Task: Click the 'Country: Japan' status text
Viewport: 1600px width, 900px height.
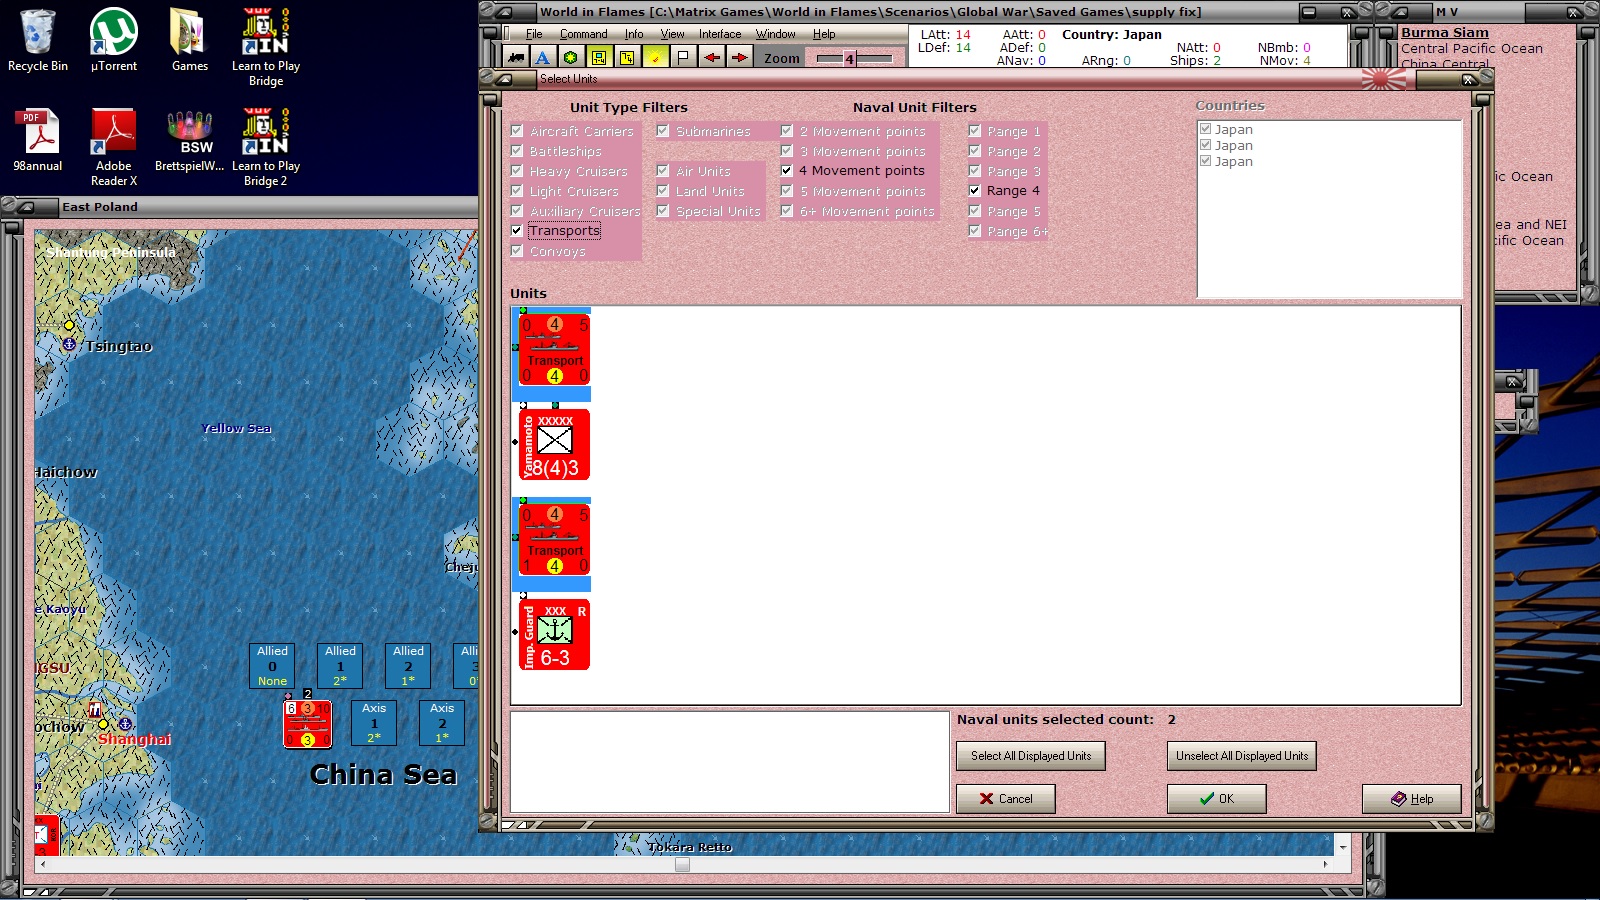Action: coord(1112,34)
